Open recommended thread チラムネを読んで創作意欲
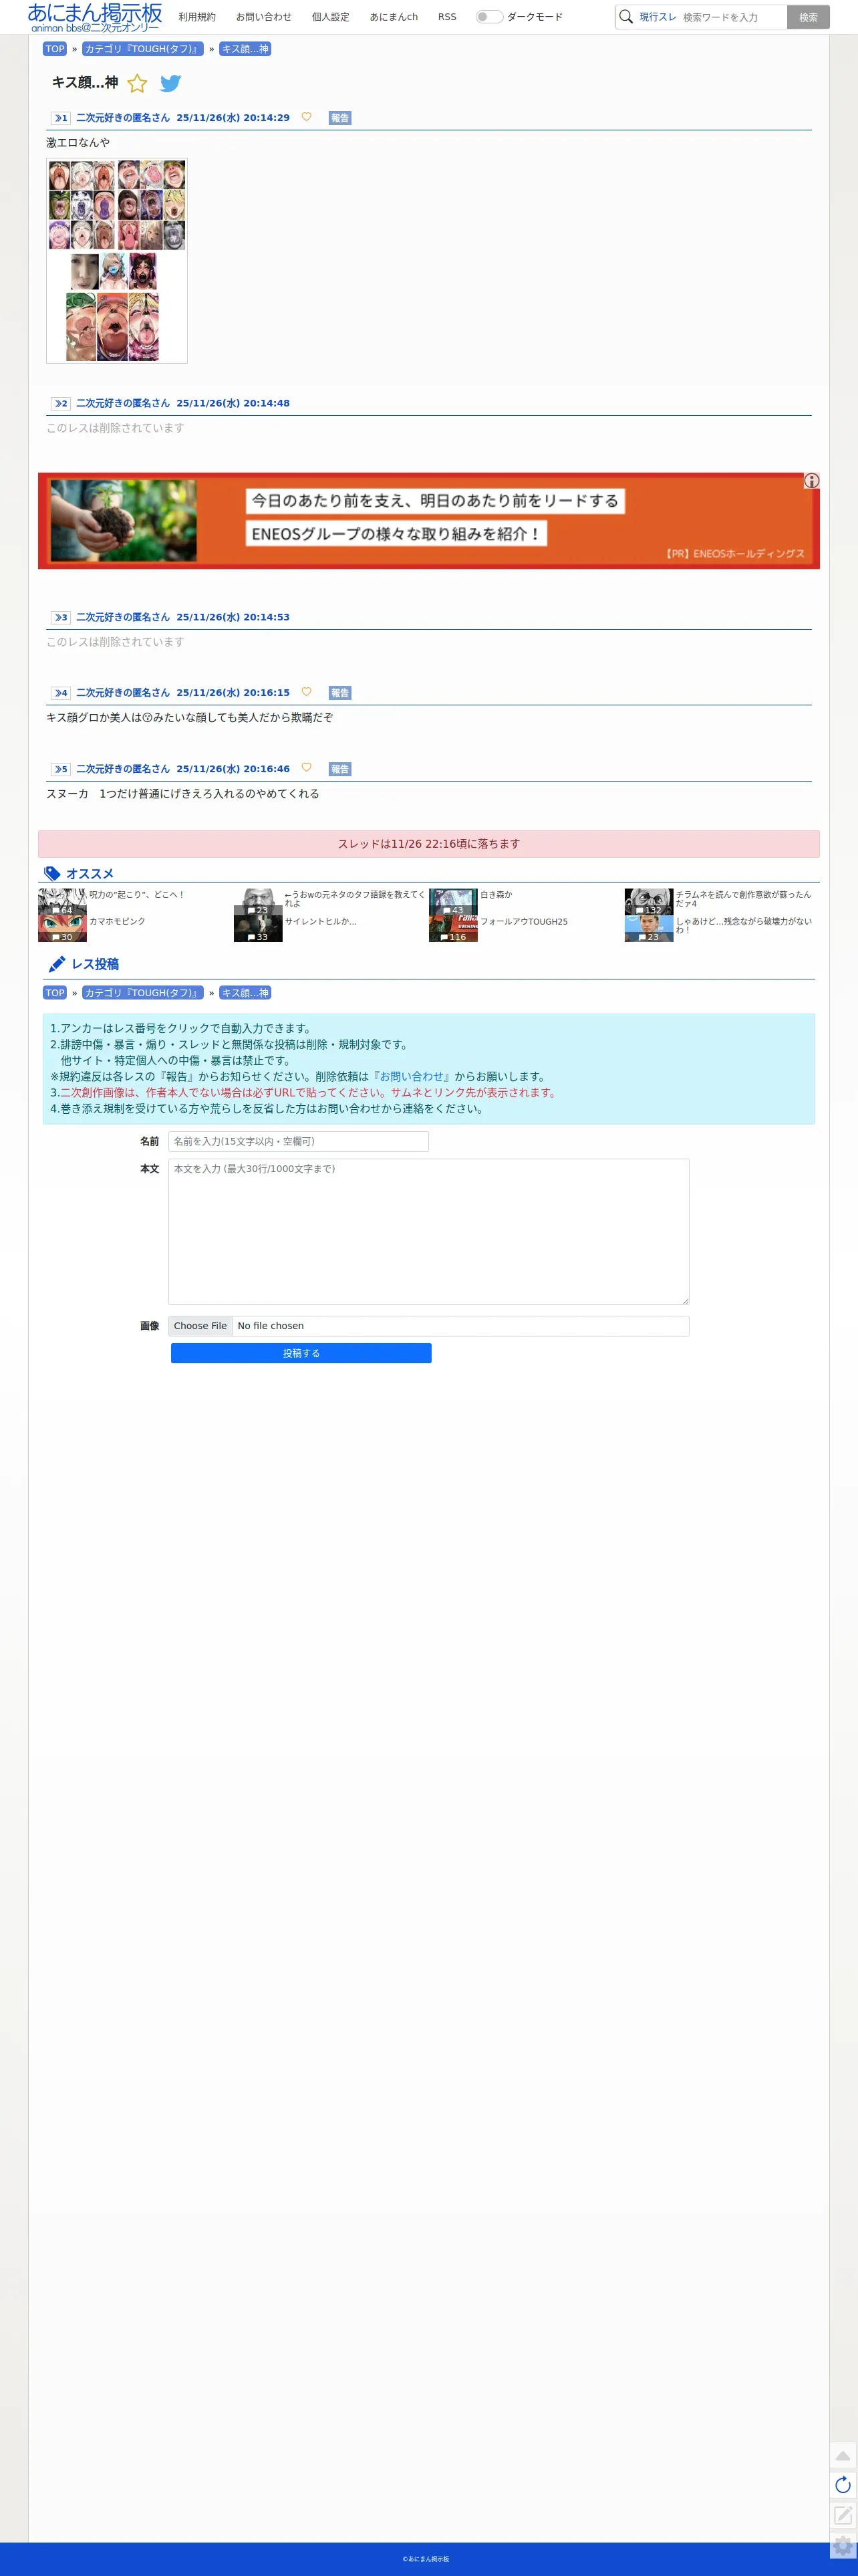Screen dimensions: 858x2576 coord(744,899)
